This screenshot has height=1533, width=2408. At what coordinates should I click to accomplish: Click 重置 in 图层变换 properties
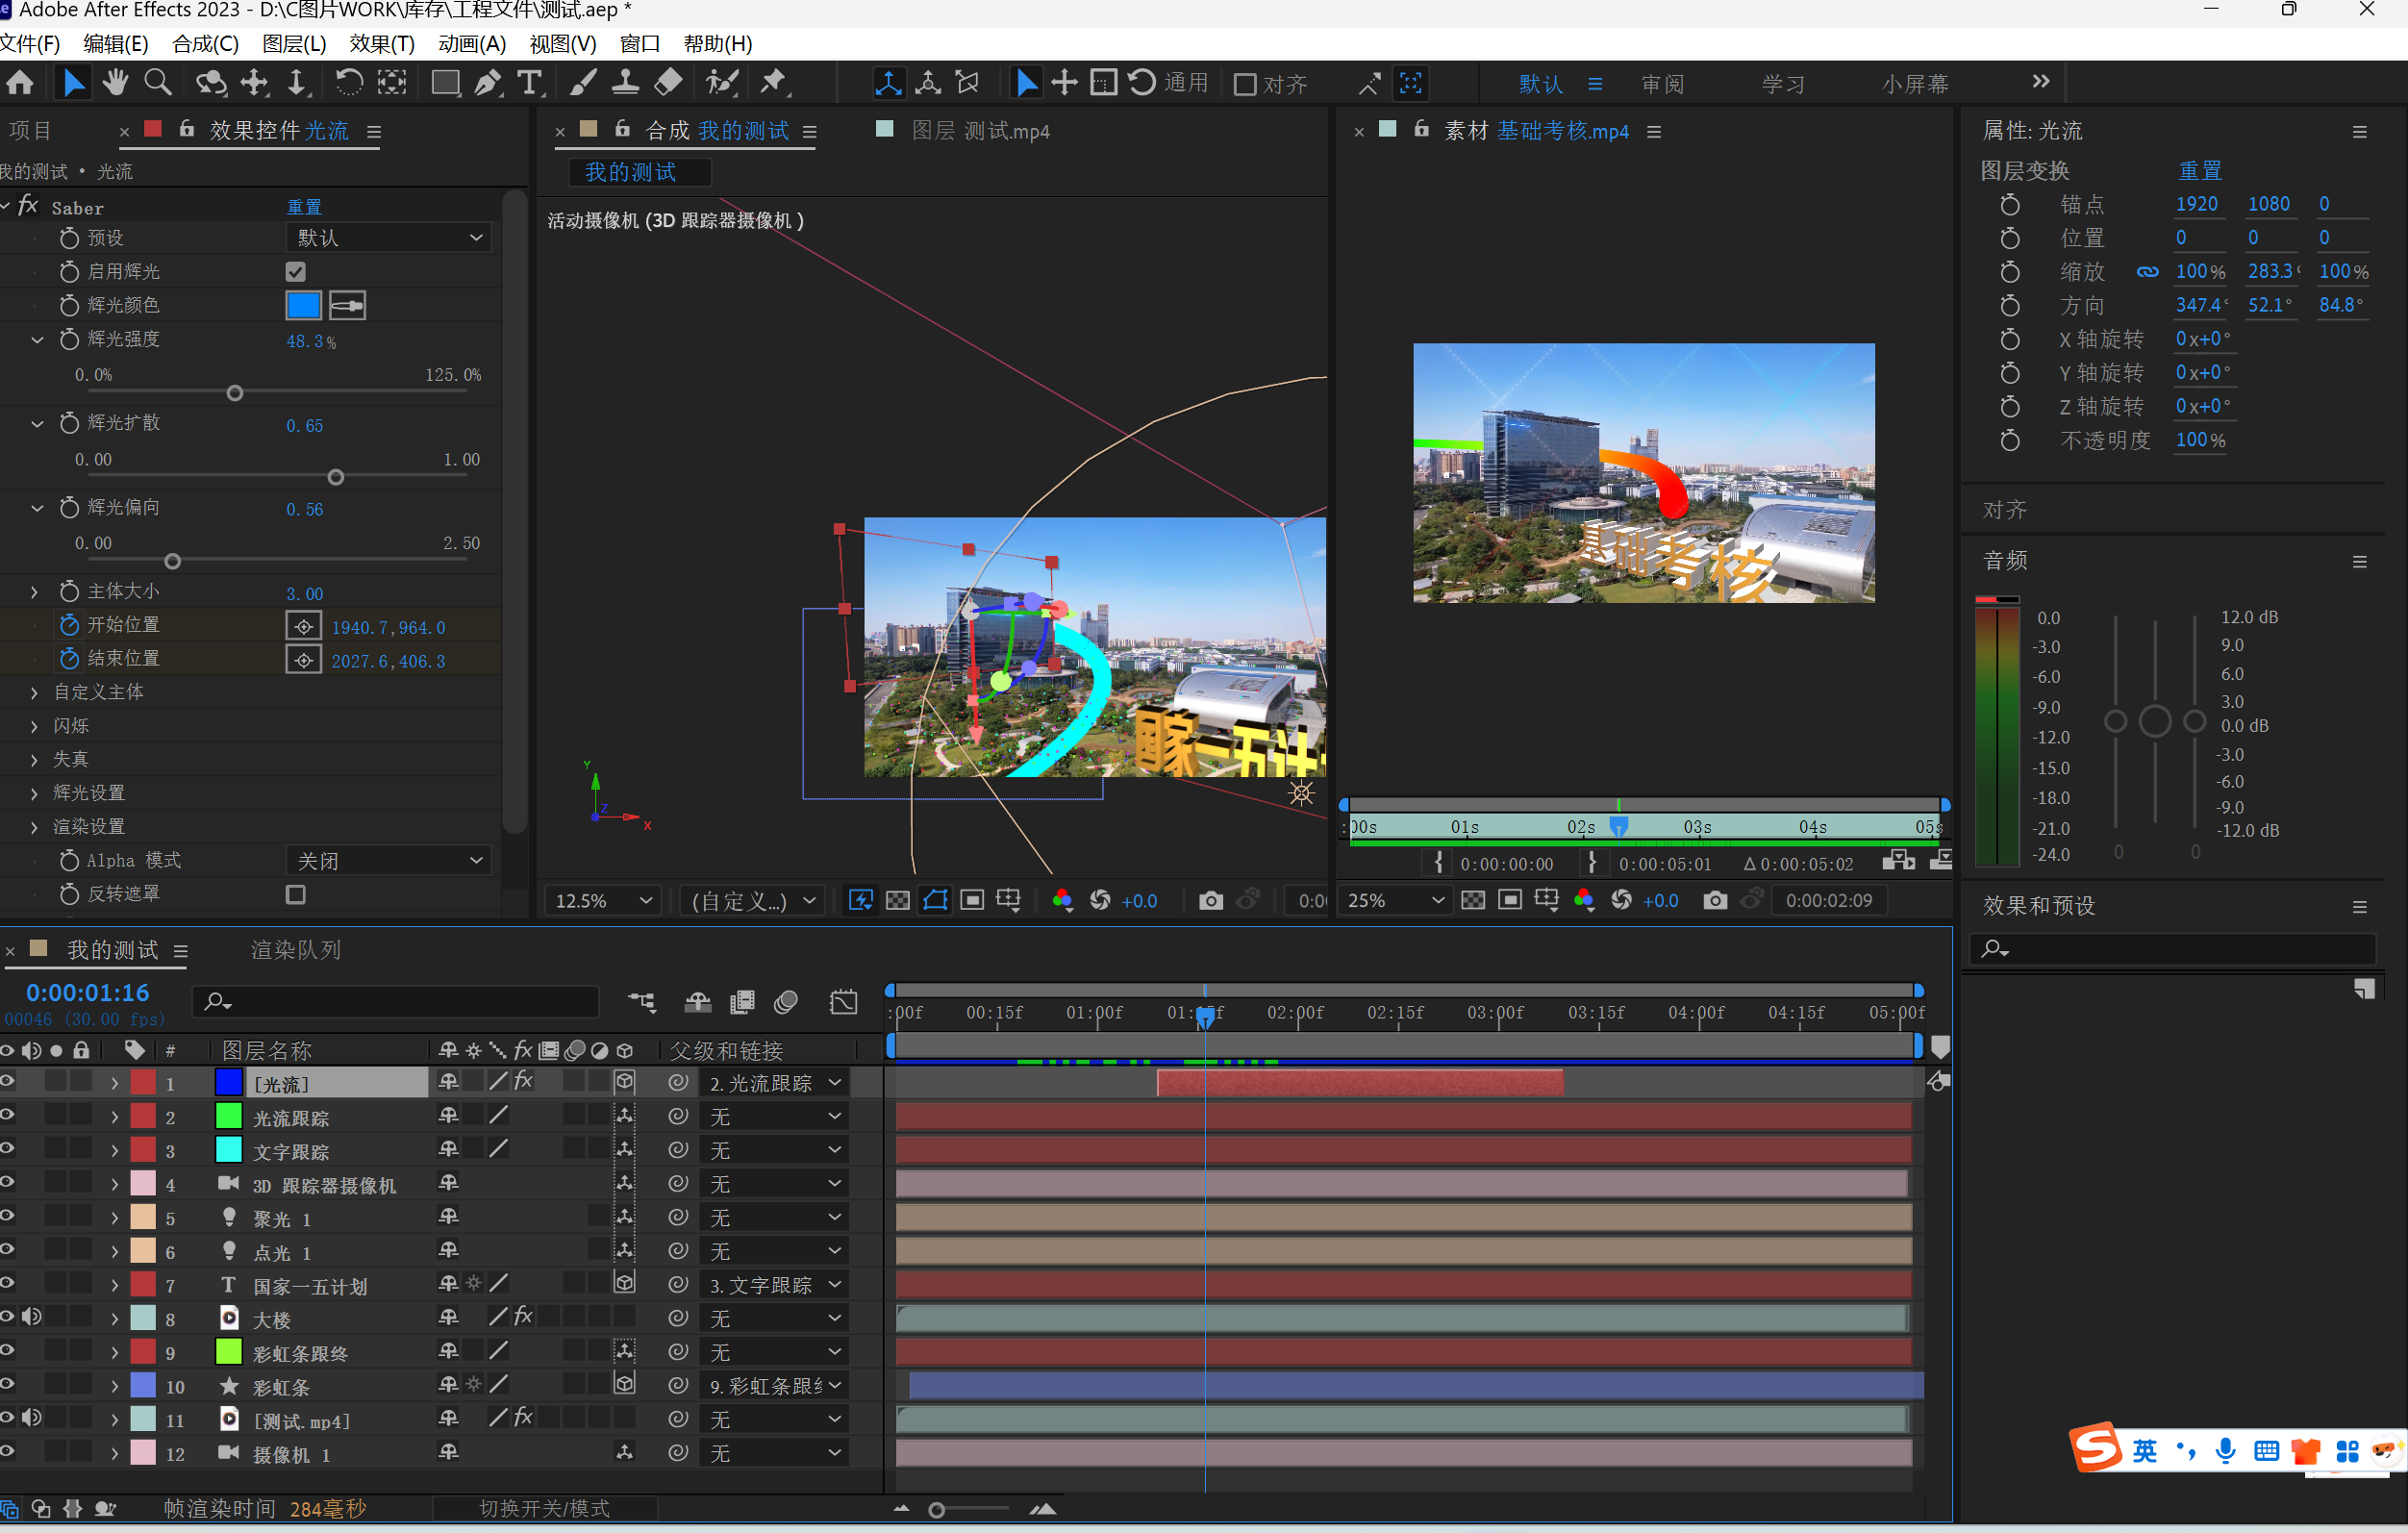click(2199, 171)
